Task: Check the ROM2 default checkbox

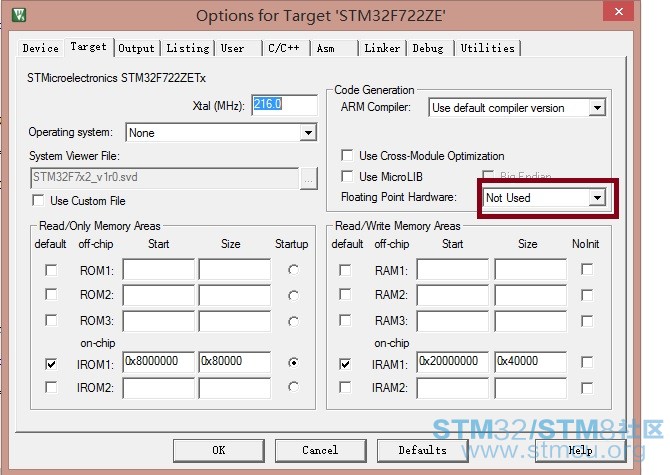Action: (x=51, y=294)
